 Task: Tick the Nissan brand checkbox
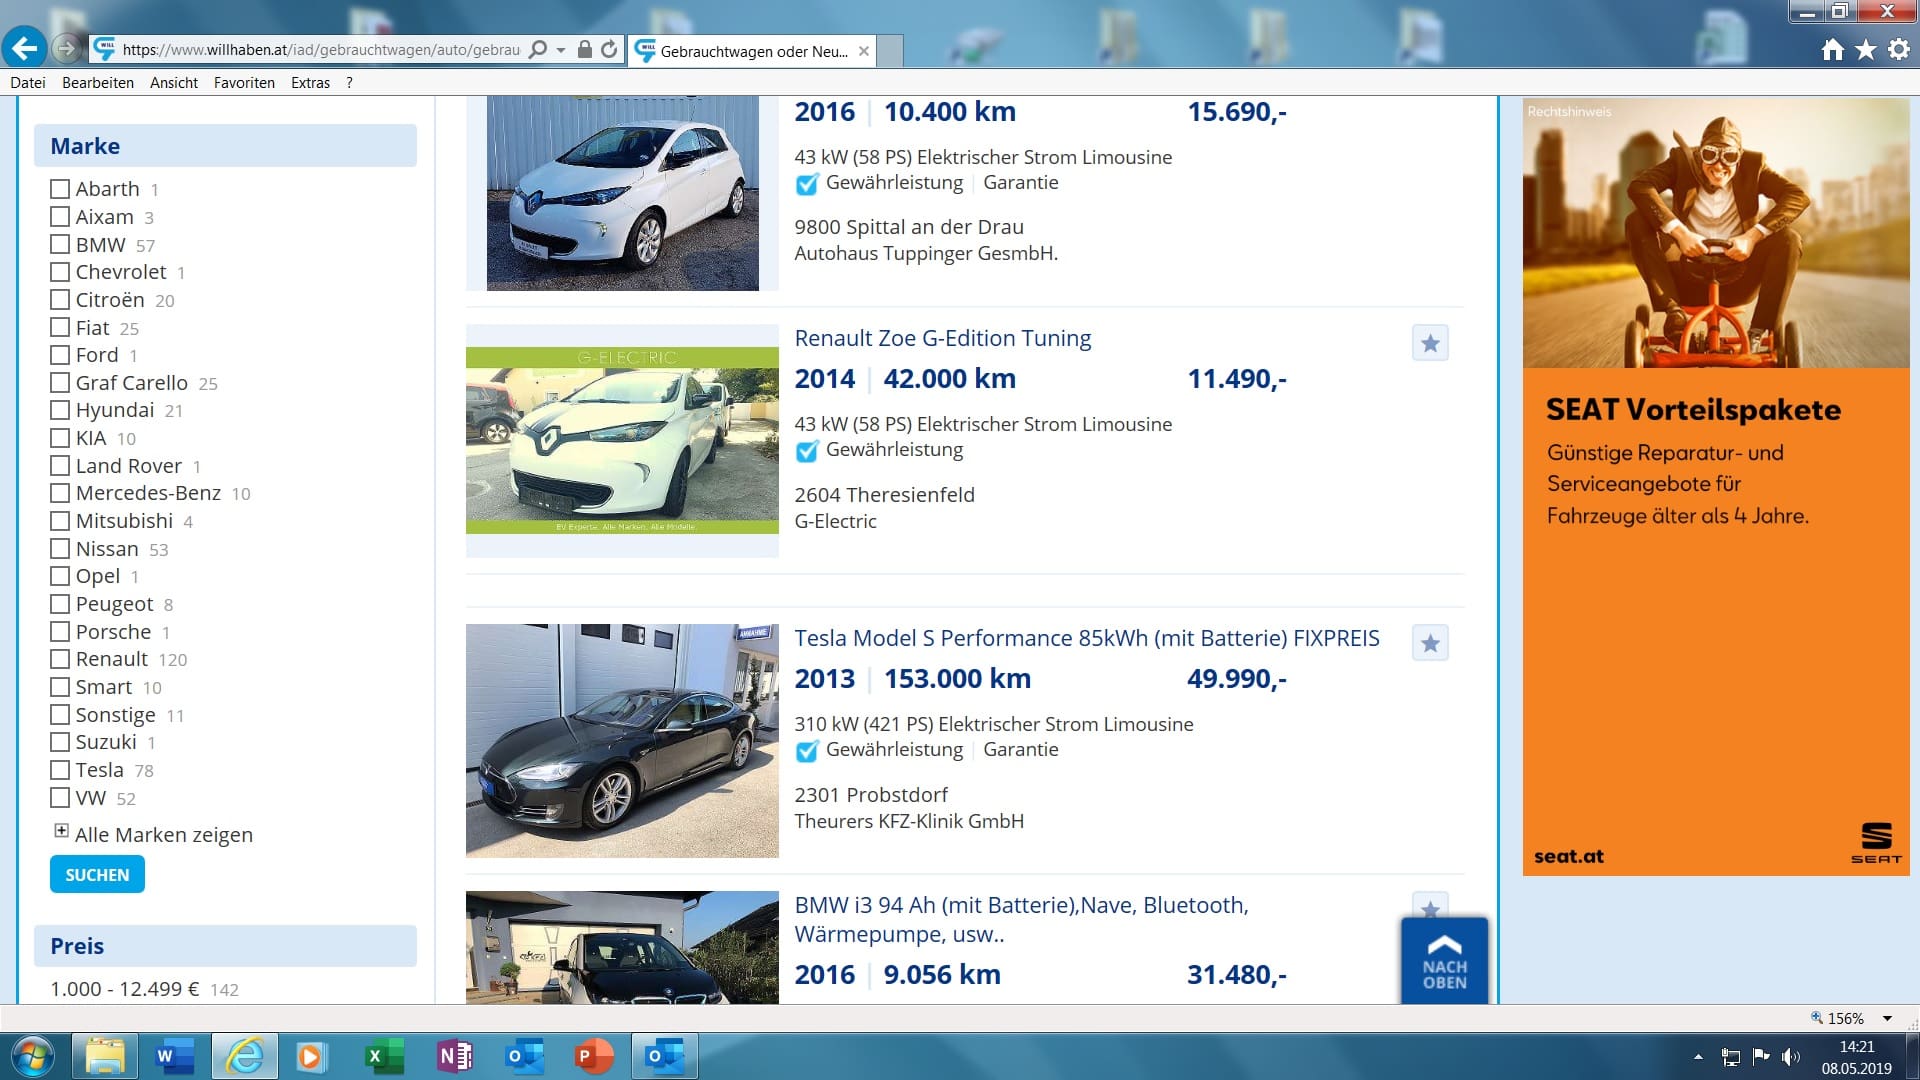[60, 549]
